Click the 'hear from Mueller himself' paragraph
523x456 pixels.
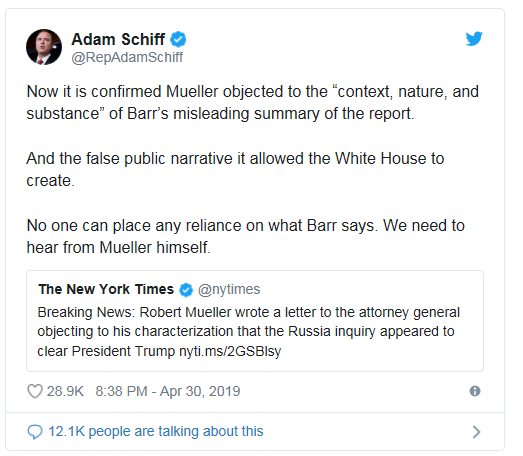245,237
